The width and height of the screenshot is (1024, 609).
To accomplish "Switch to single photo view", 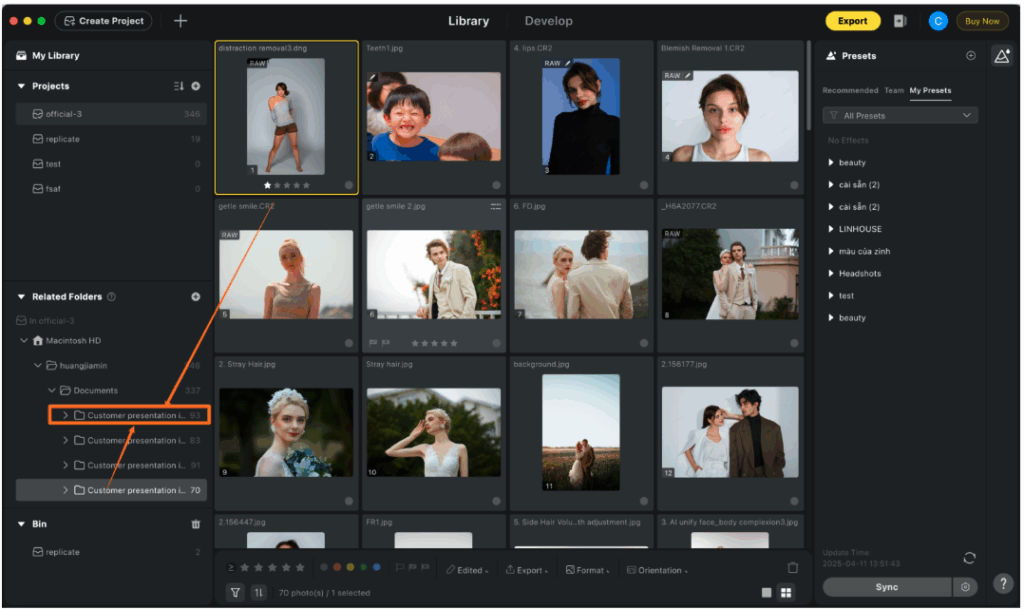I will (767, 593).
